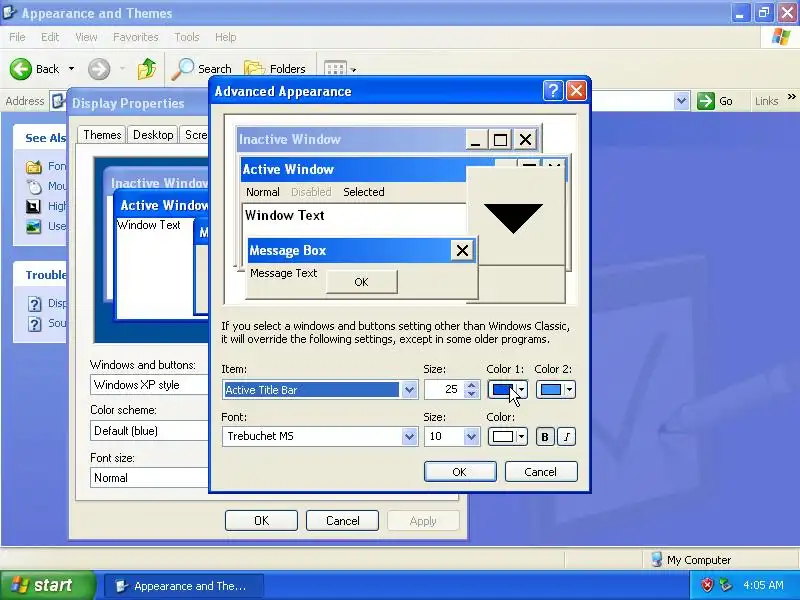Screen dimensions: 800x600
Task: Switch to the Desktop tab in Display Properties
Action: 153,135
